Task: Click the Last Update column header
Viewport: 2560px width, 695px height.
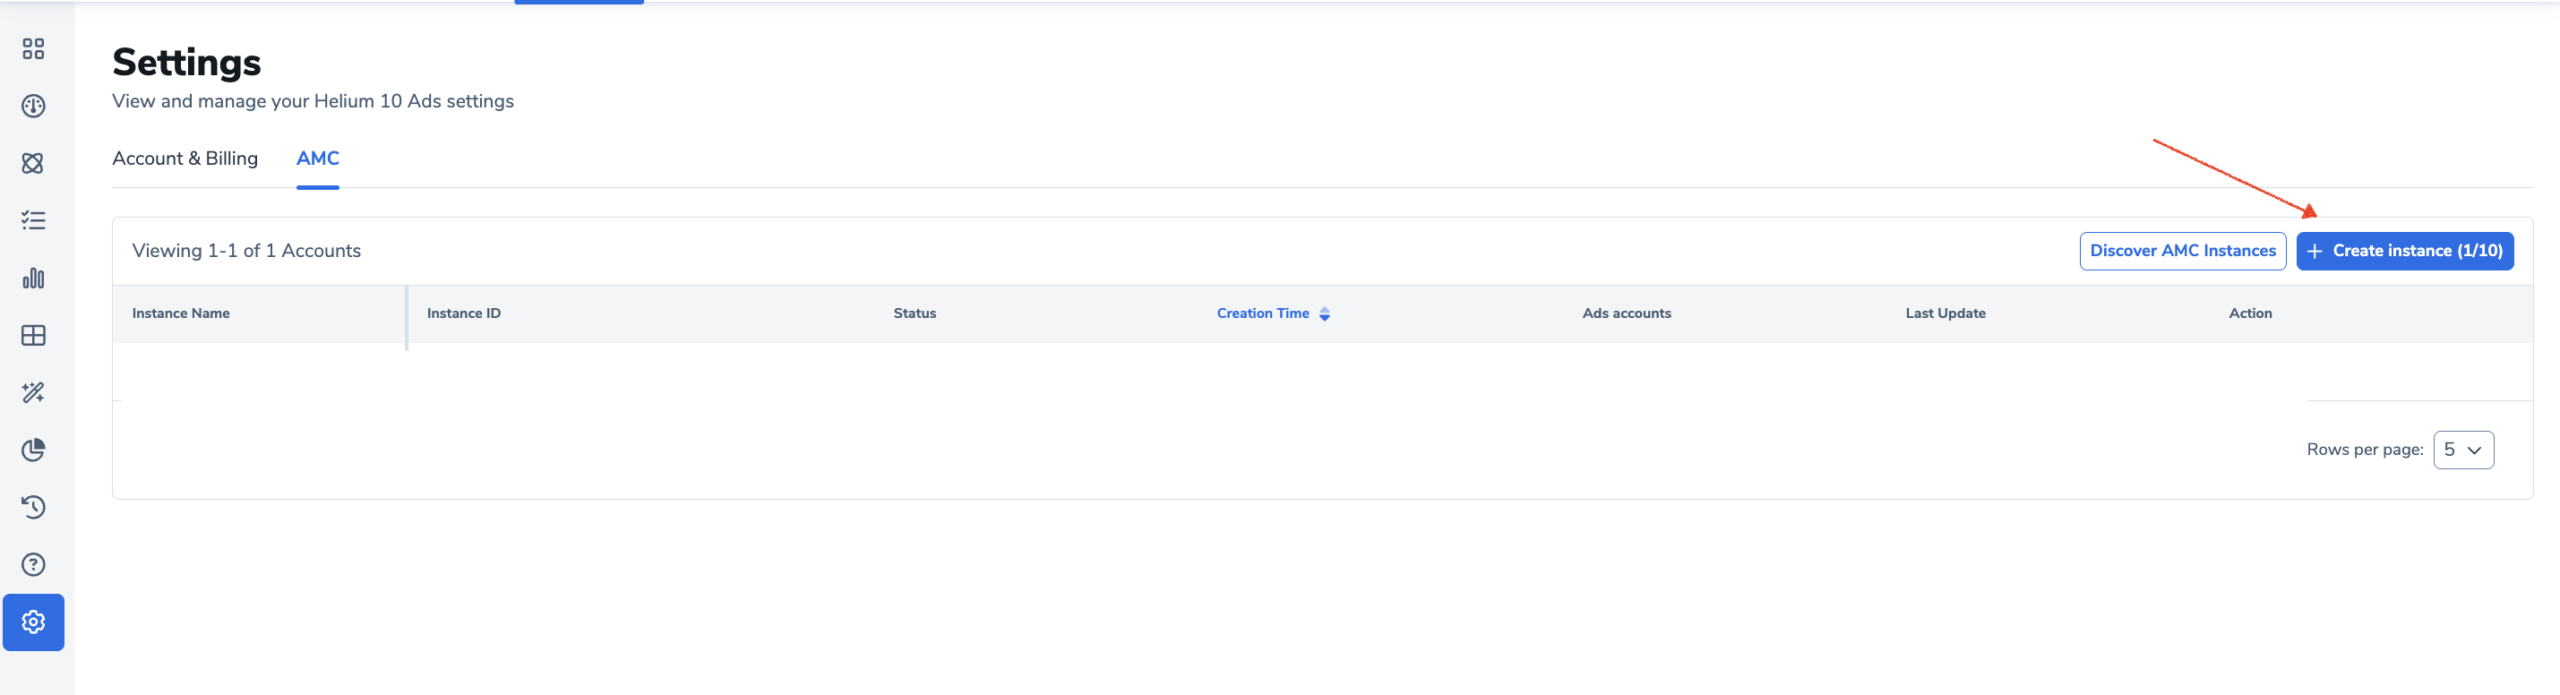Action: (1945, 313)
